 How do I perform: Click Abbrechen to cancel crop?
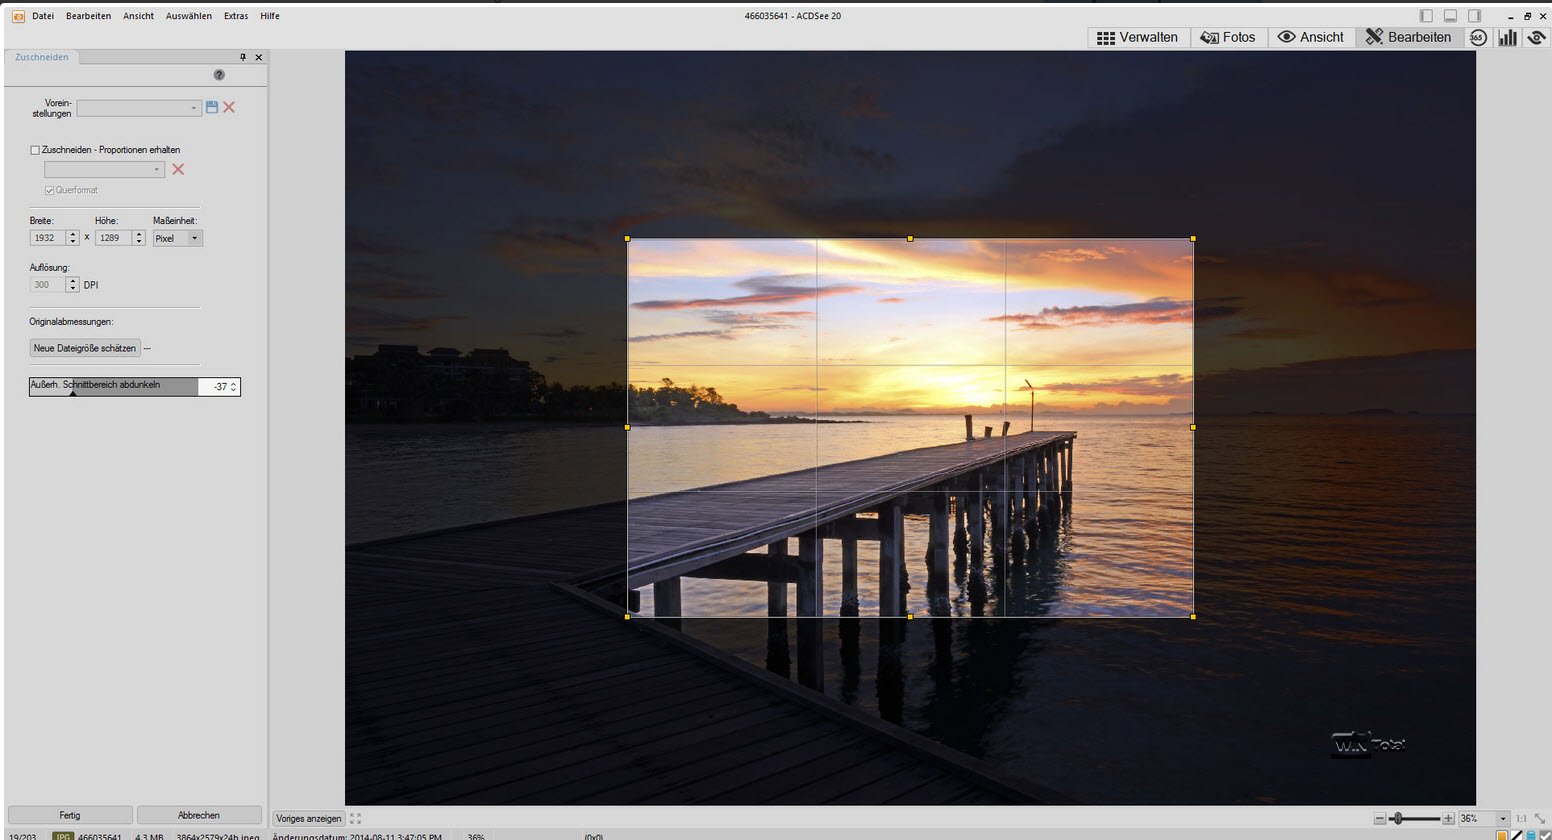(x=199, y=815)
